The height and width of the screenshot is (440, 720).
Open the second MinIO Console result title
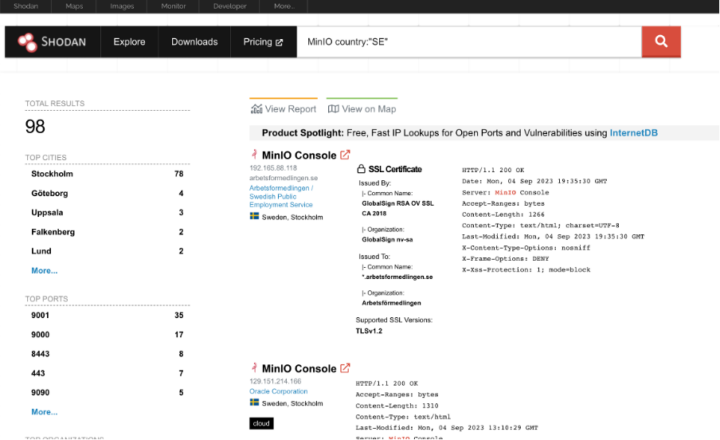click(299, 369)
